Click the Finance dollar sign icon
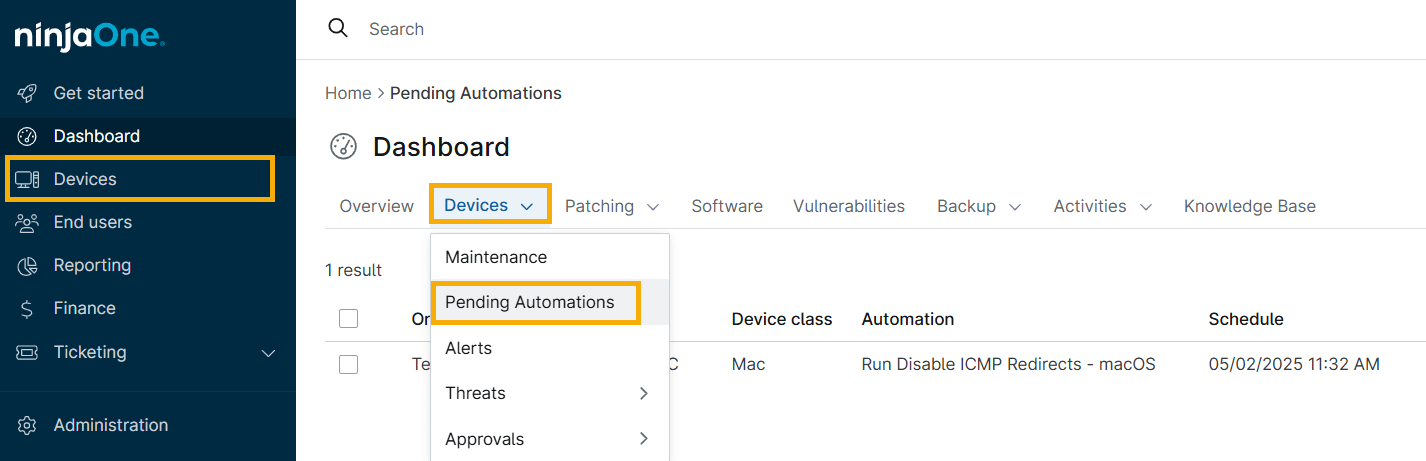Screen dimensions: 1426x461 [x=28, y=308]
